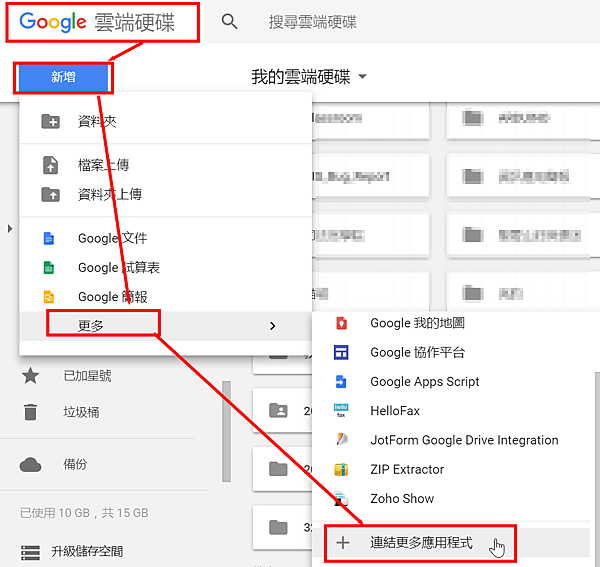
Task: Click the Google 雲端硬碟 logo
Action: [97, 22]
